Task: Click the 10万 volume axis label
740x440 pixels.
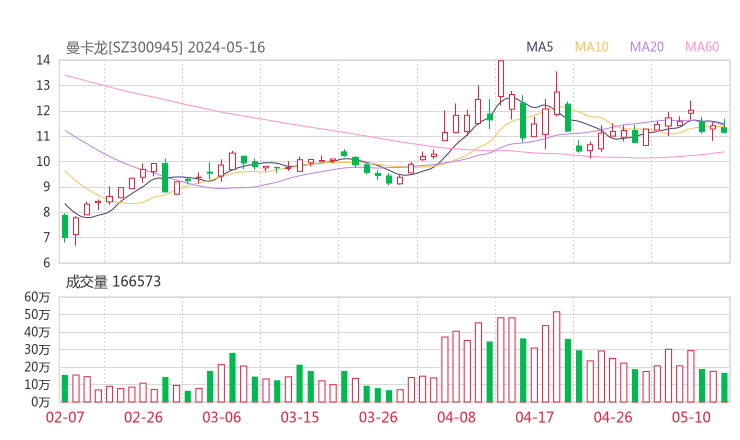Action: click(37, 384)
